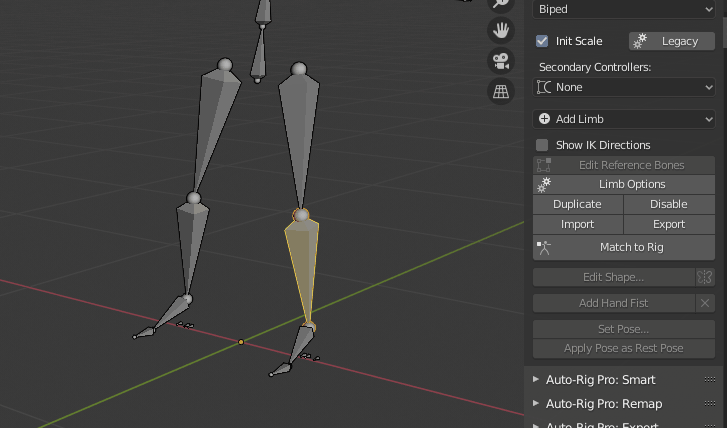Click the X icon next to Add Hand Fist

(x=705, y=303)
